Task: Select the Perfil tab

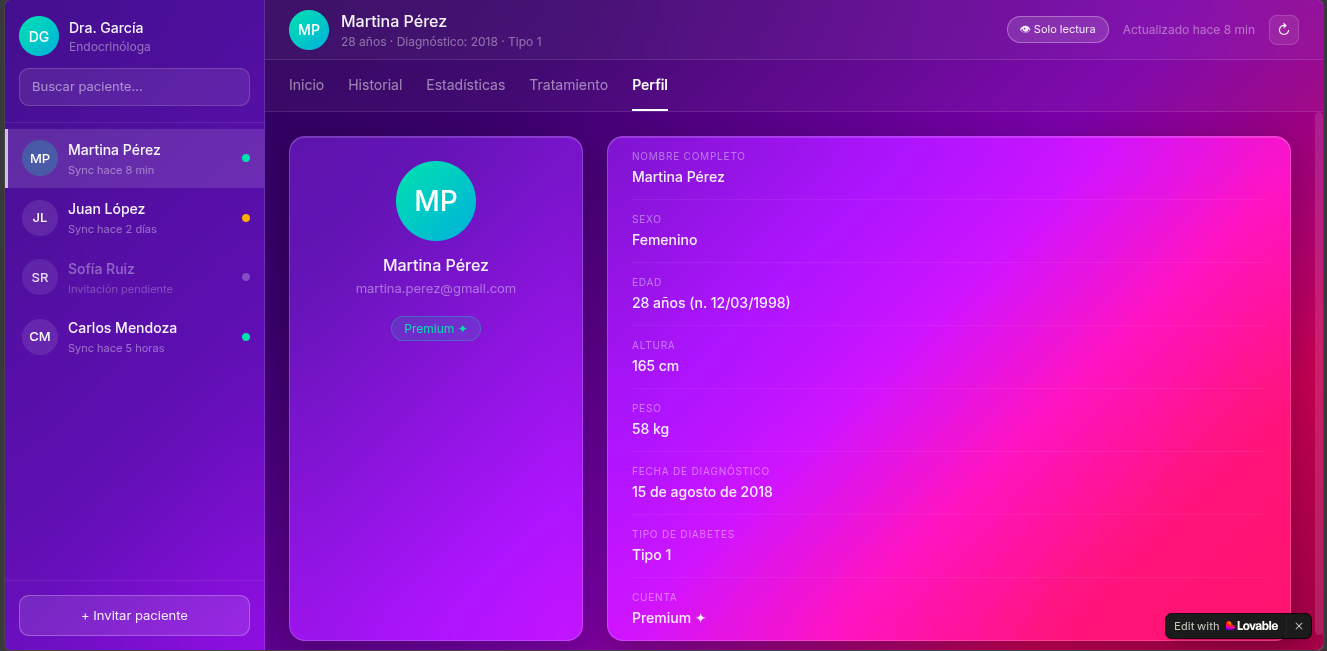Action: click(x=650, y=85)
